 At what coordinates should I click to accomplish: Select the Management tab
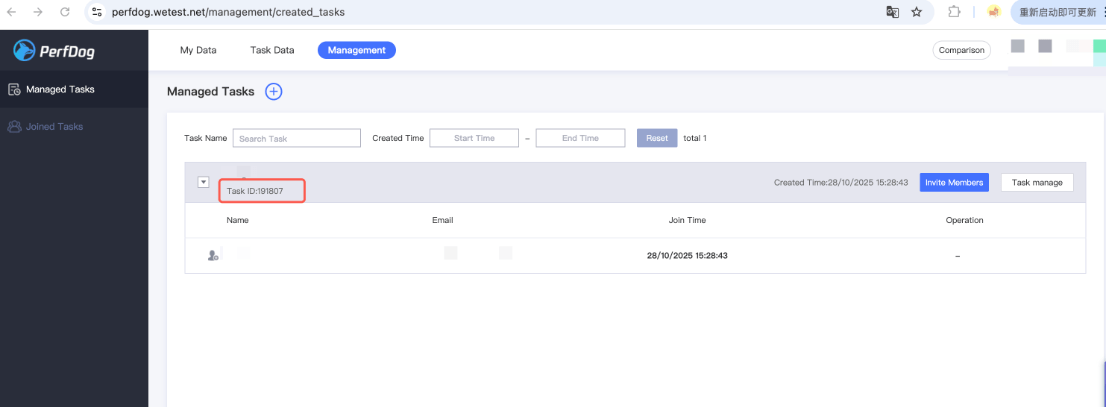pyautogui.click(x=356, y=50)
